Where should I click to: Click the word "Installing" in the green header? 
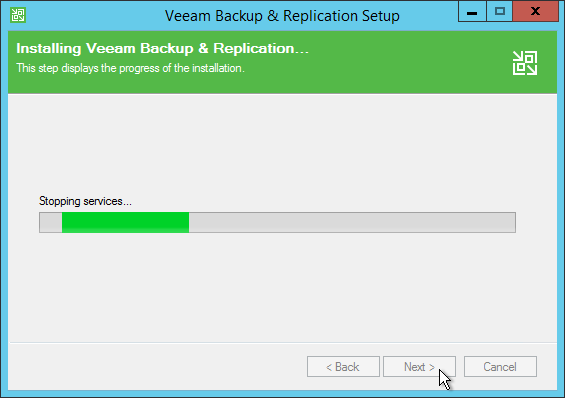[49, 49]
